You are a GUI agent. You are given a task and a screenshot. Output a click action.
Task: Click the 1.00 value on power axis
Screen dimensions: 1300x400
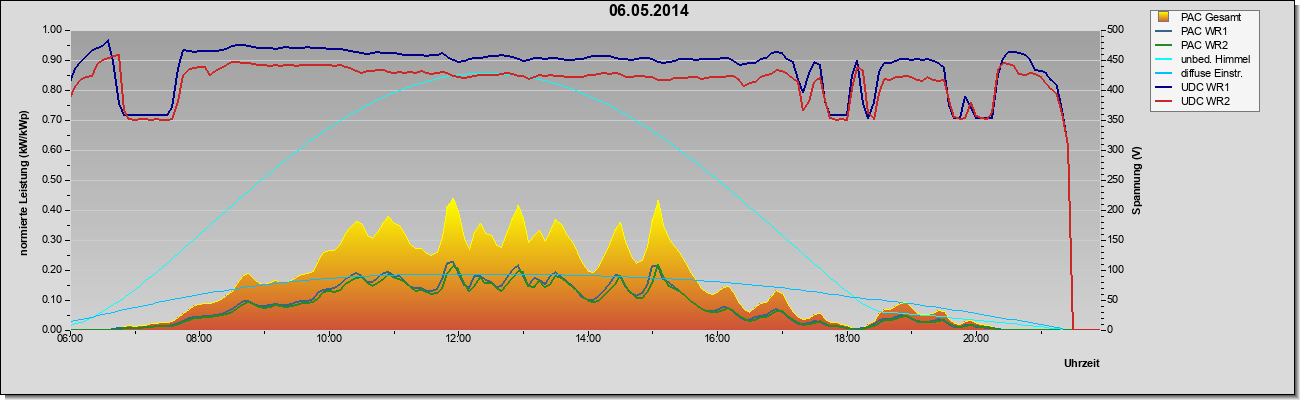tap(52, 30)
